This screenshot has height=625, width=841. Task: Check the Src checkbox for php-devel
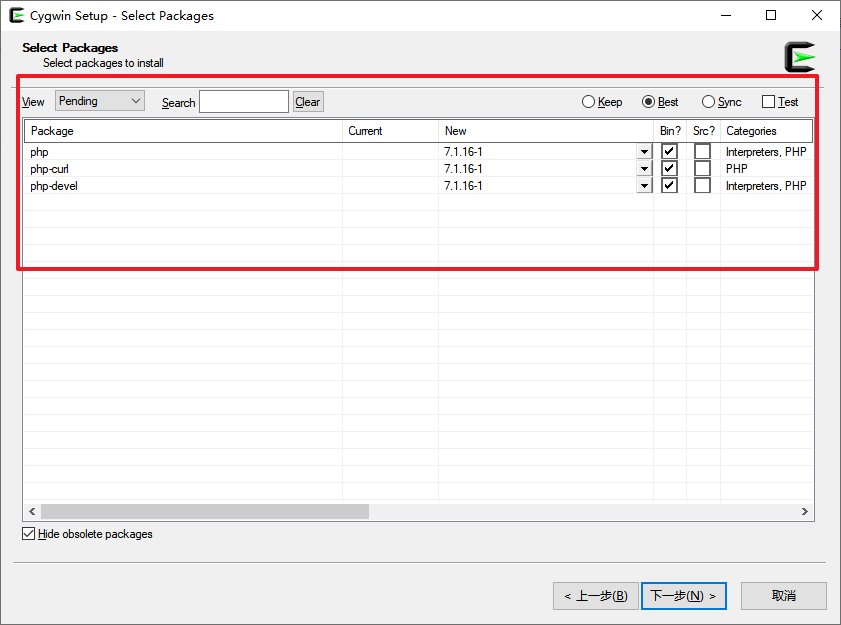coord(703,186)
